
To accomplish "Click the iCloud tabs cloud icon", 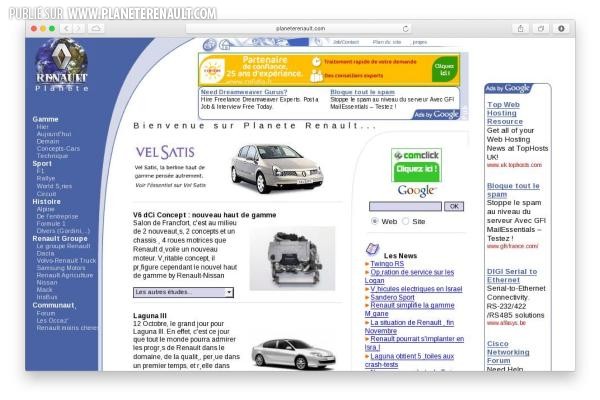I will click(x=96, y=29).
